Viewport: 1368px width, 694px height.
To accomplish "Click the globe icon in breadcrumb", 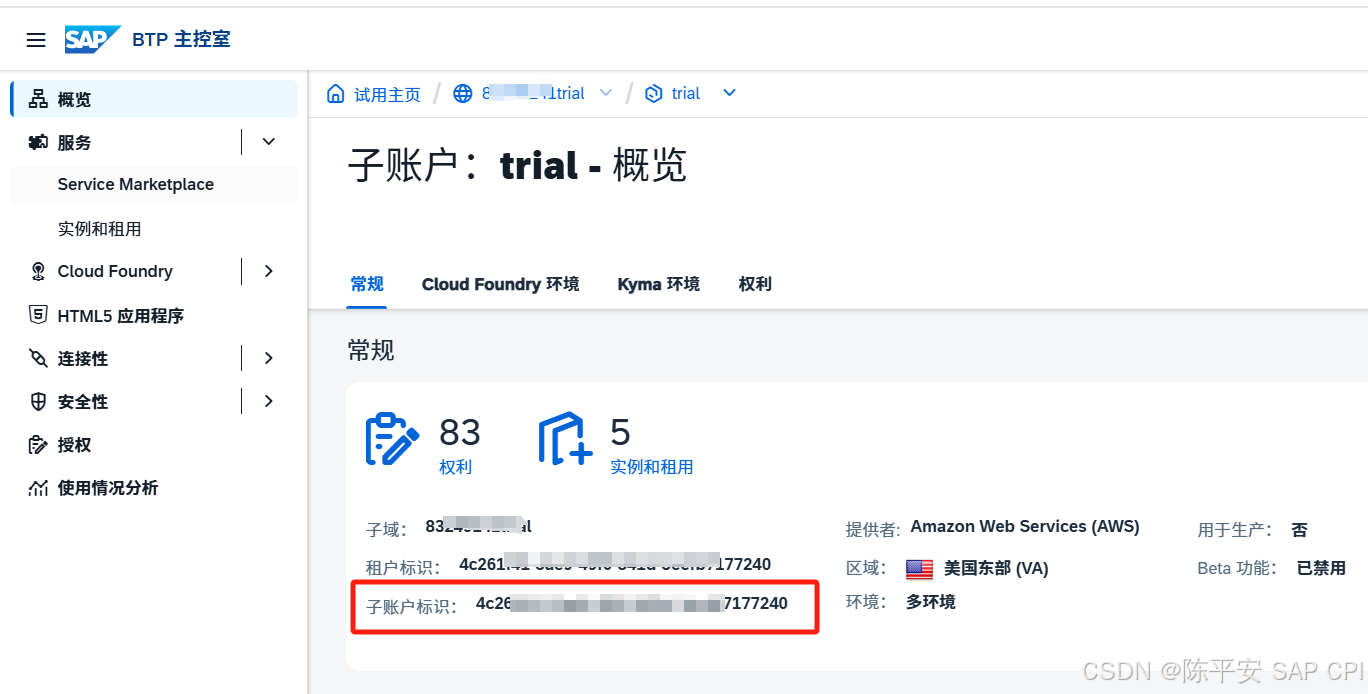I will pos(462,93).
